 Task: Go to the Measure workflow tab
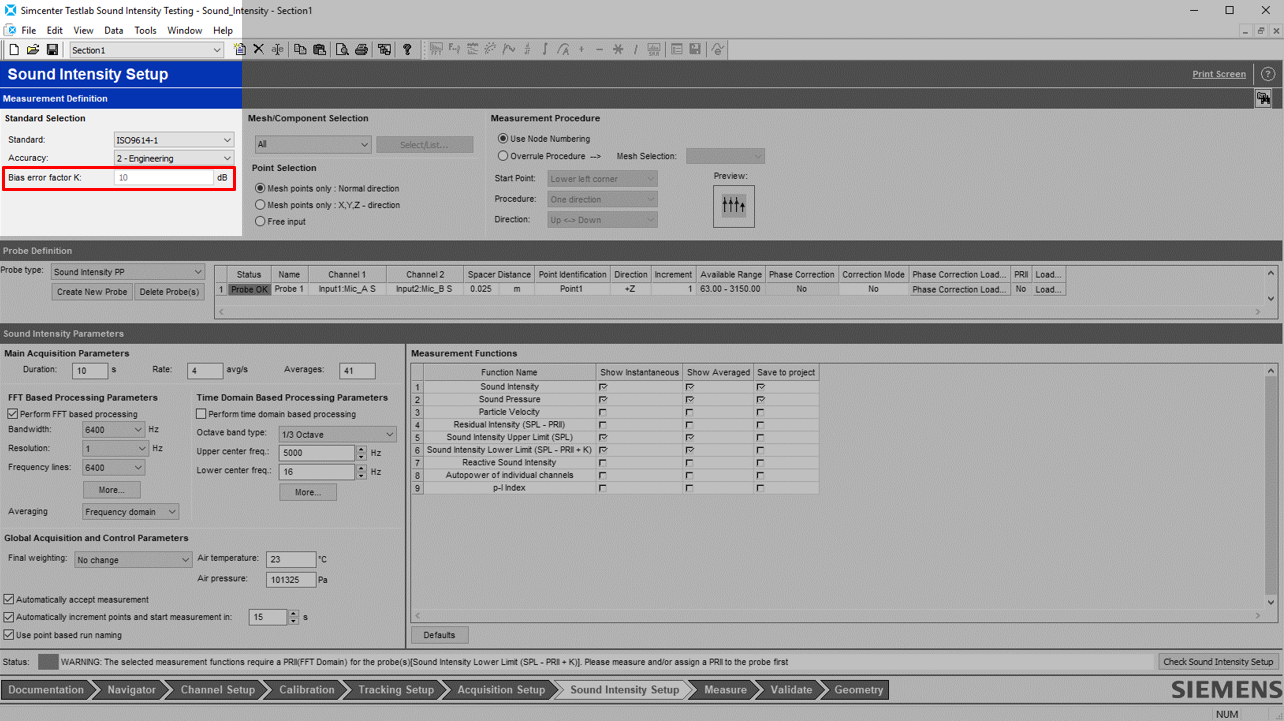coord(725,690)
